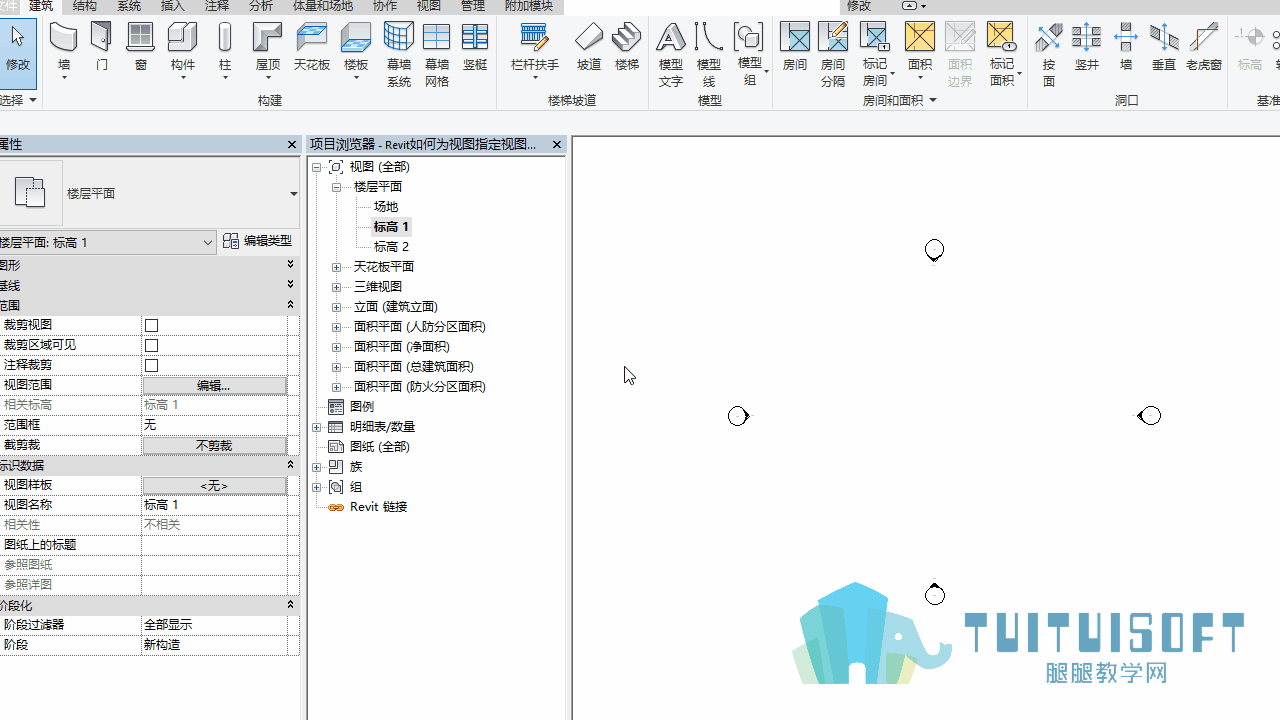This screenshot has width=1280, height=720.
Task: Switch to the 结构 ribbon tab
Action: coord(85,6)
